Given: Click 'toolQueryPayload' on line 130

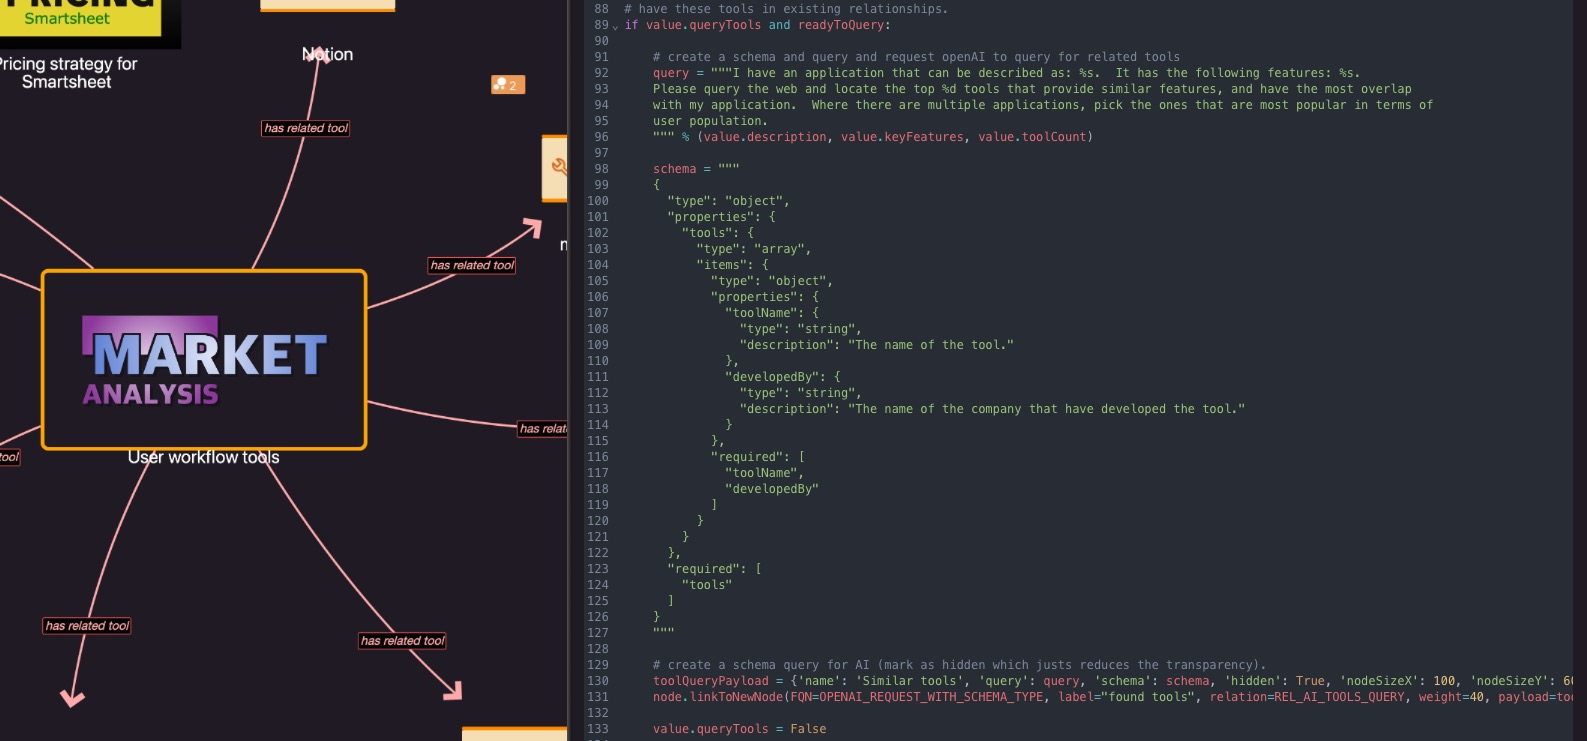Looking at the screenshot, I should tap(711, 681).
